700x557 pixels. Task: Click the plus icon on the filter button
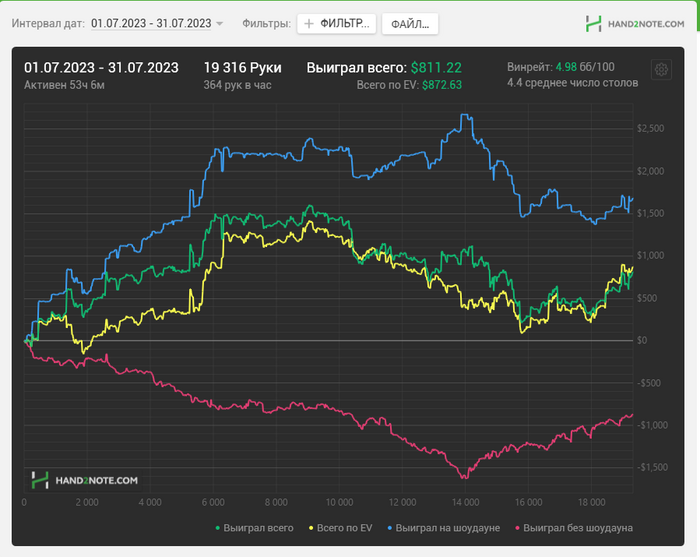(x=308, y=24)
